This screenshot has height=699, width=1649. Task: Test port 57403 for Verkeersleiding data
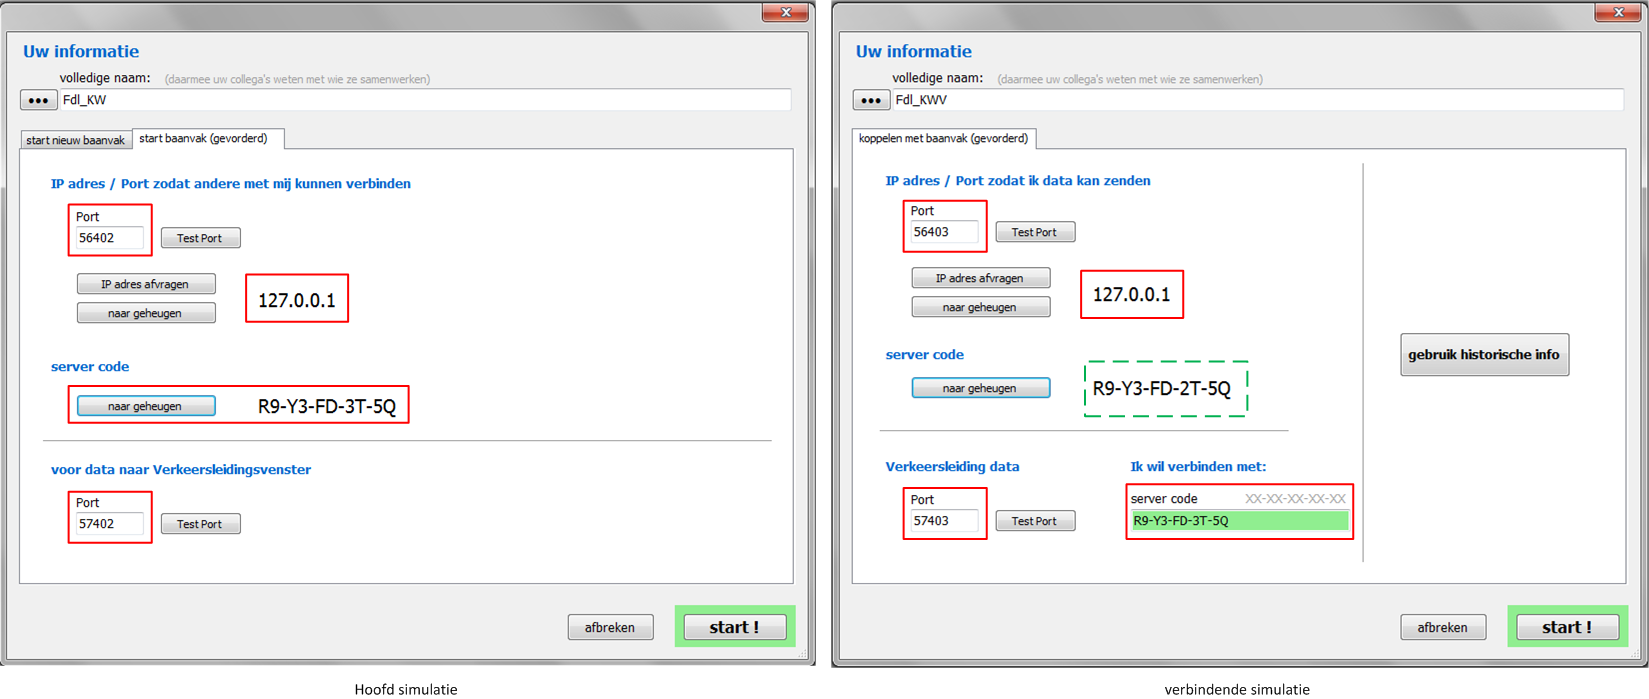coord(1034,521)
